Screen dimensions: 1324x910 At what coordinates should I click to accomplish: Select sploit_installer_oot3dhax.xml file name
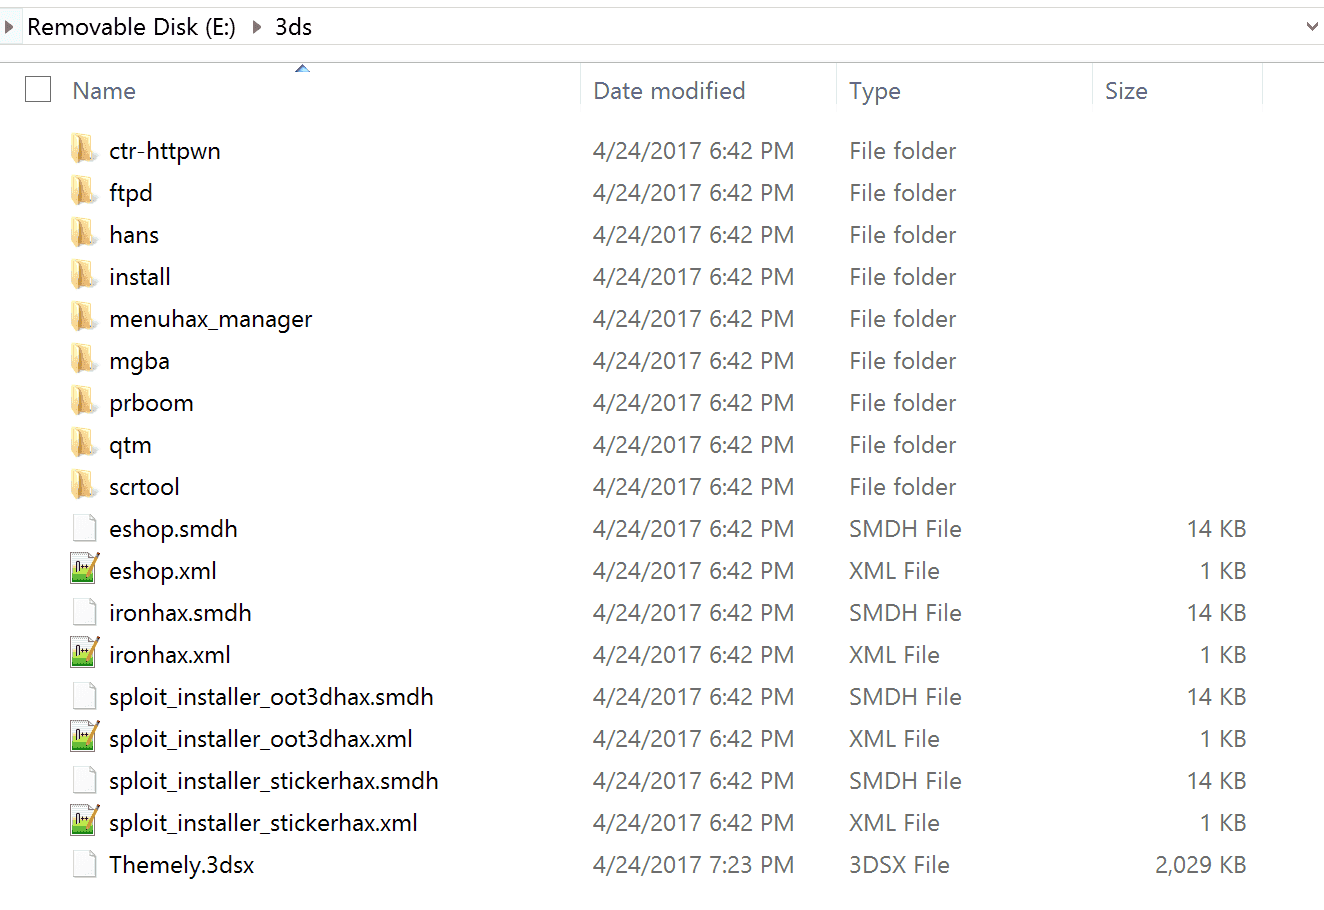tap(261, 739)
